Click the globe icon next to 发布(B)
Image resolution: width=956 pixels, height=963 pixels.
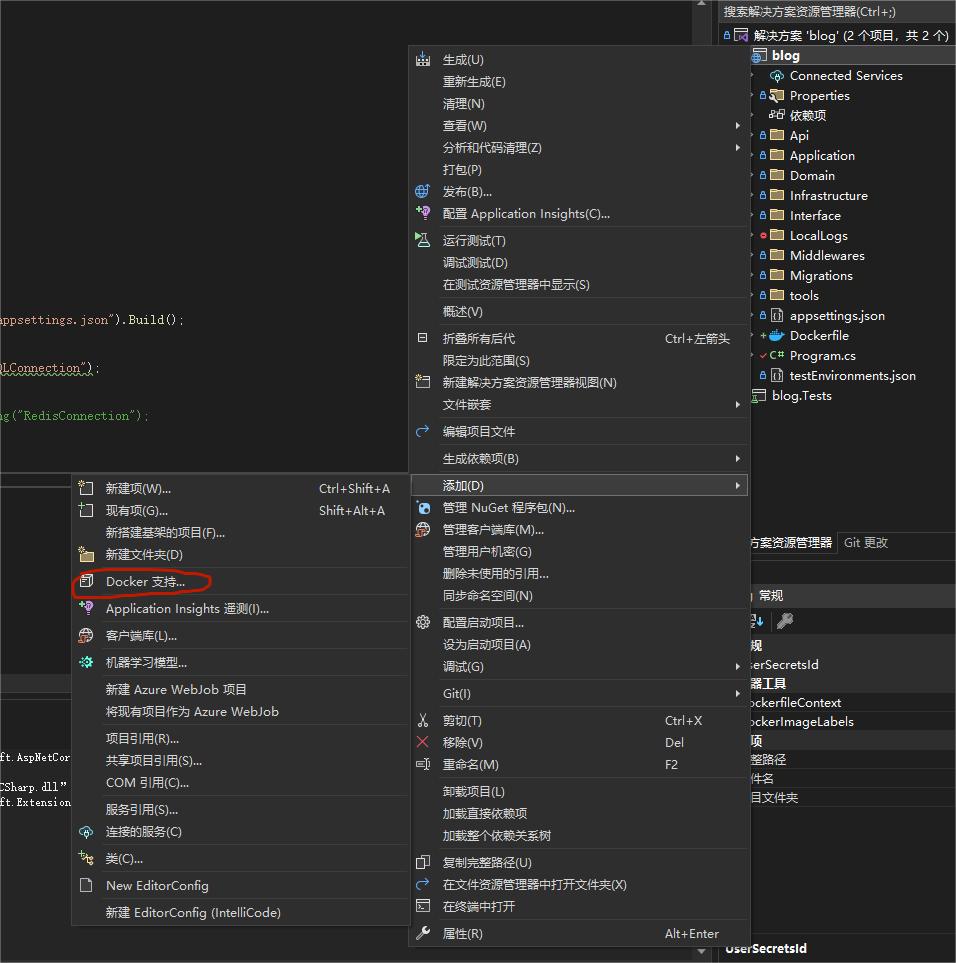423,191
